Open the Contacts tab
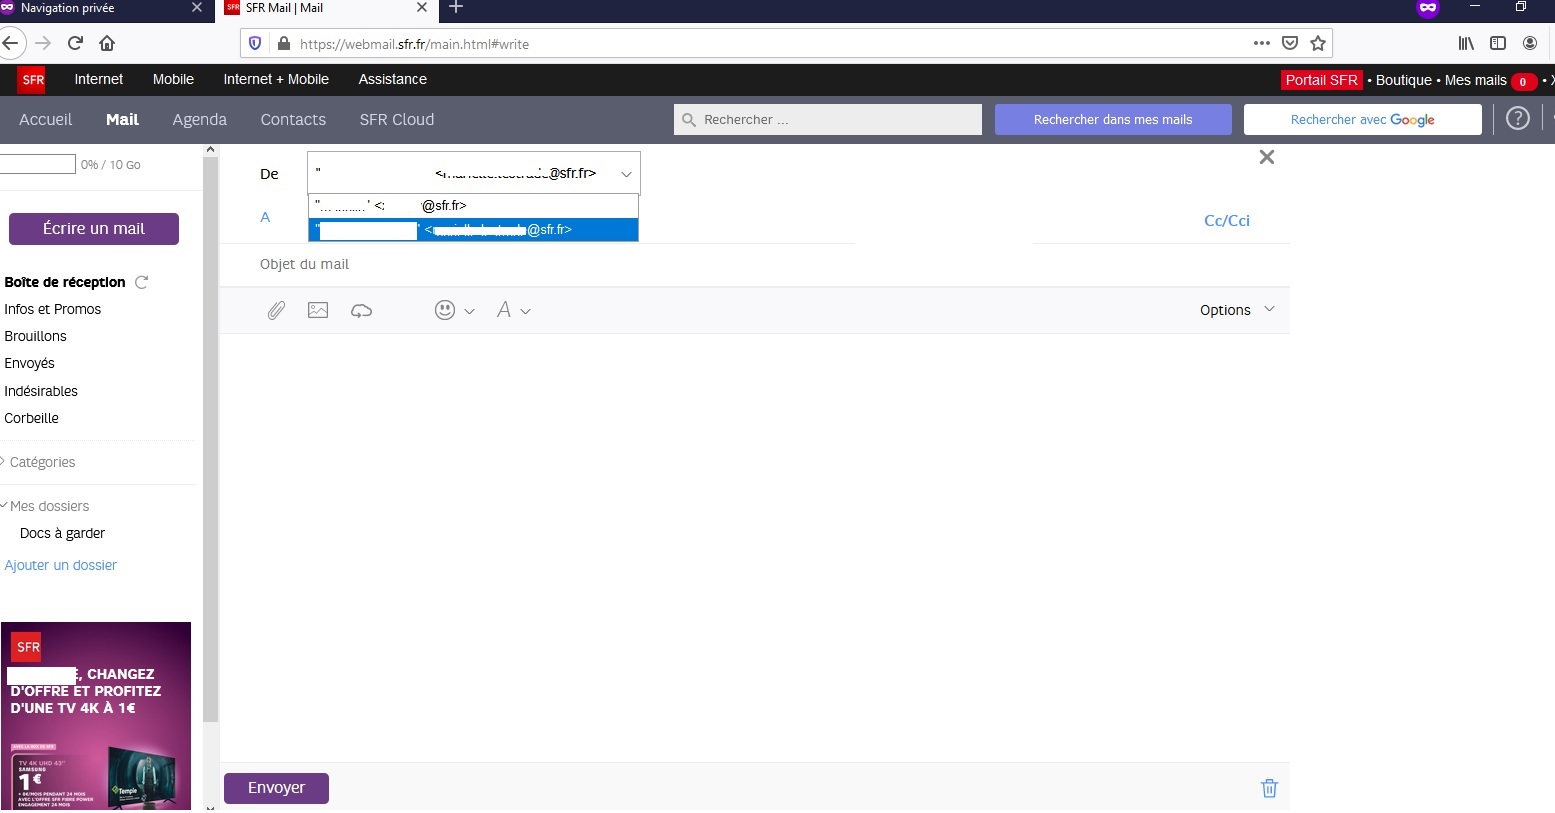The image size is (1555, 813). pyautogui.click(x=293, y=119)
